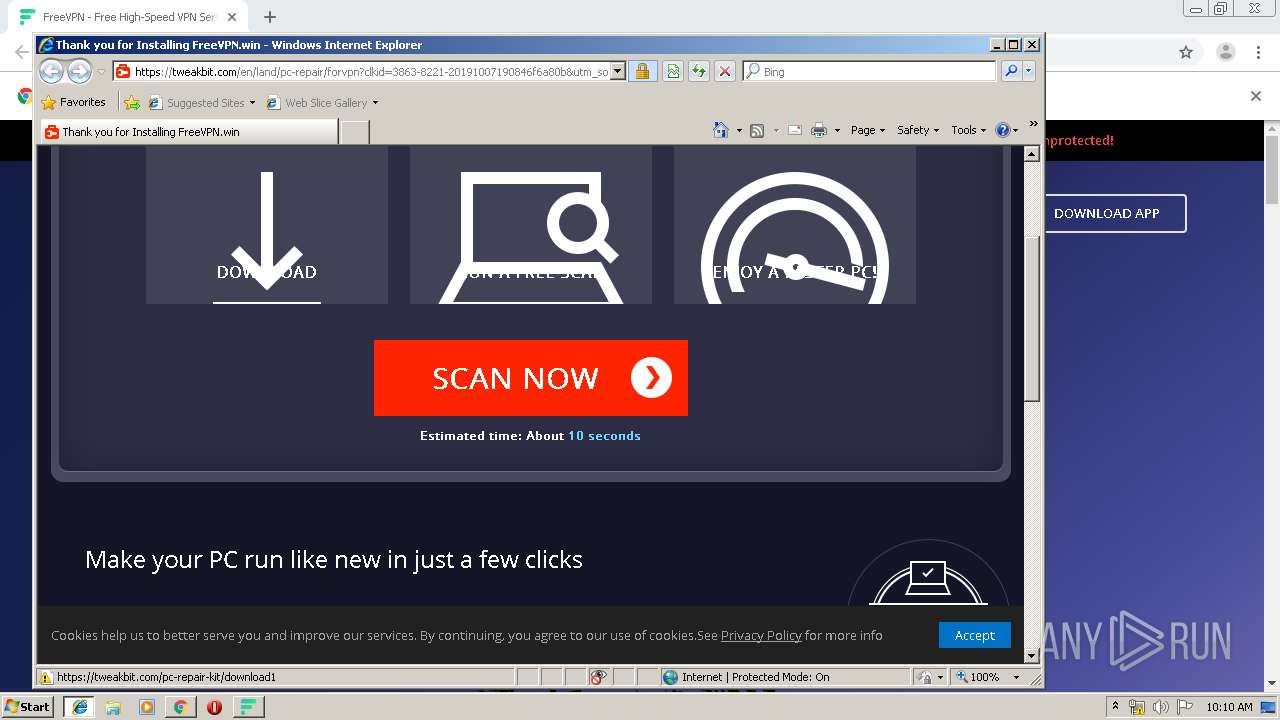Open the Privacy Policy link
1280x720 pixels.
[761, 635]
